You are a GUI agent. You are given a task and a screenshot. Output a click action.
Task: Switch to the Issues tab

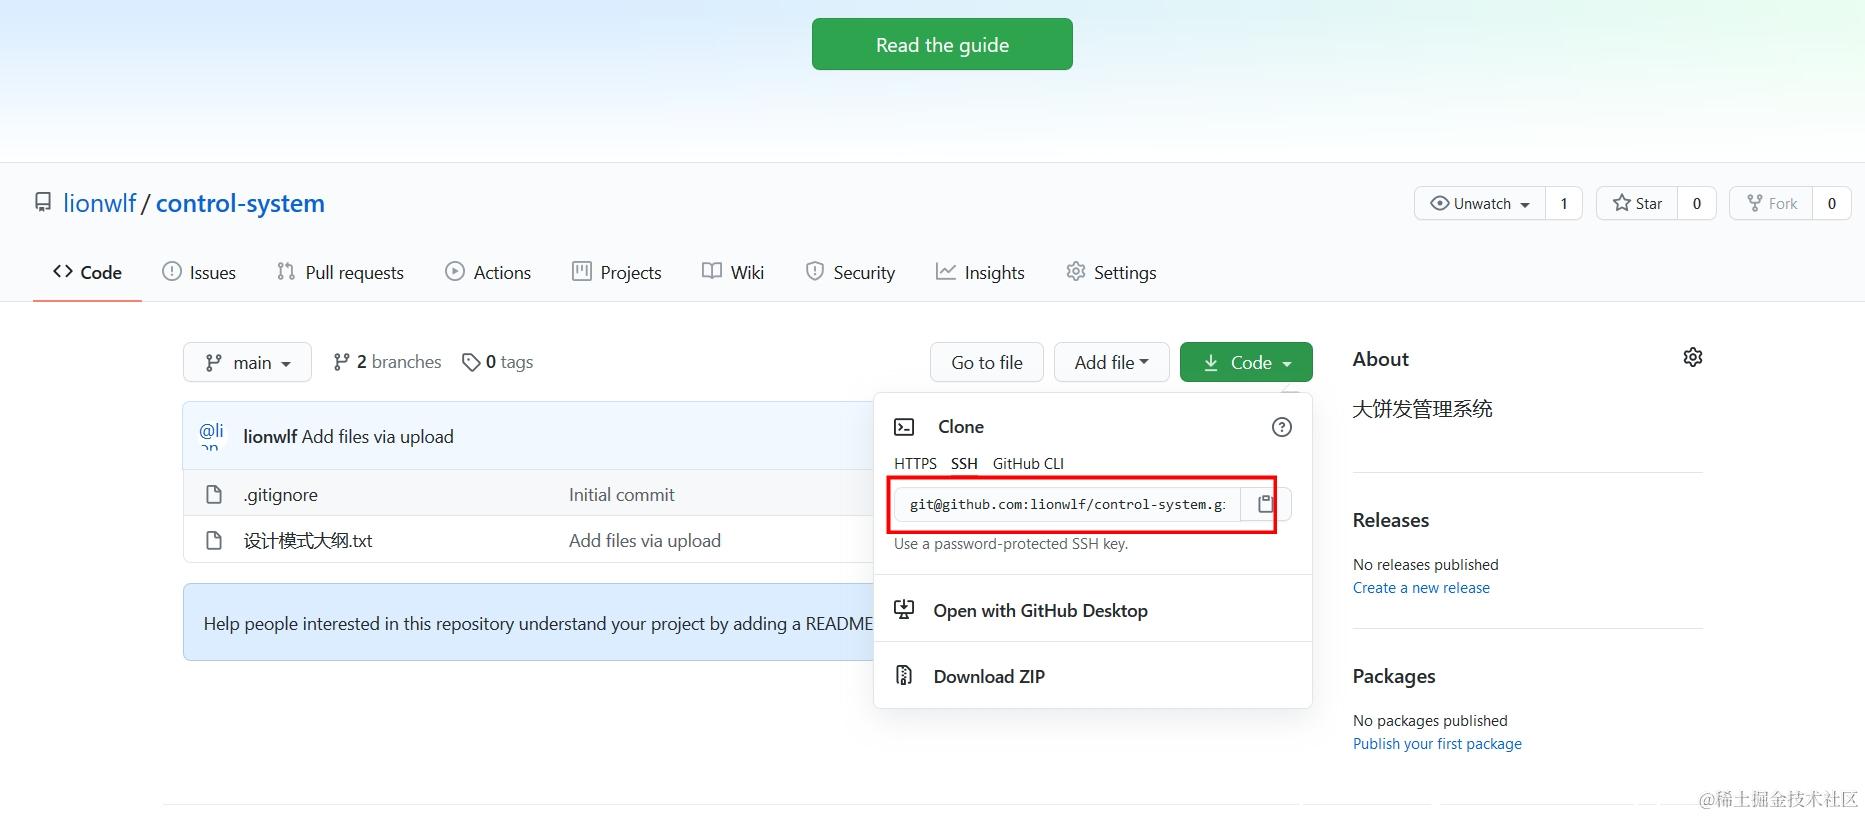[199, 272]
